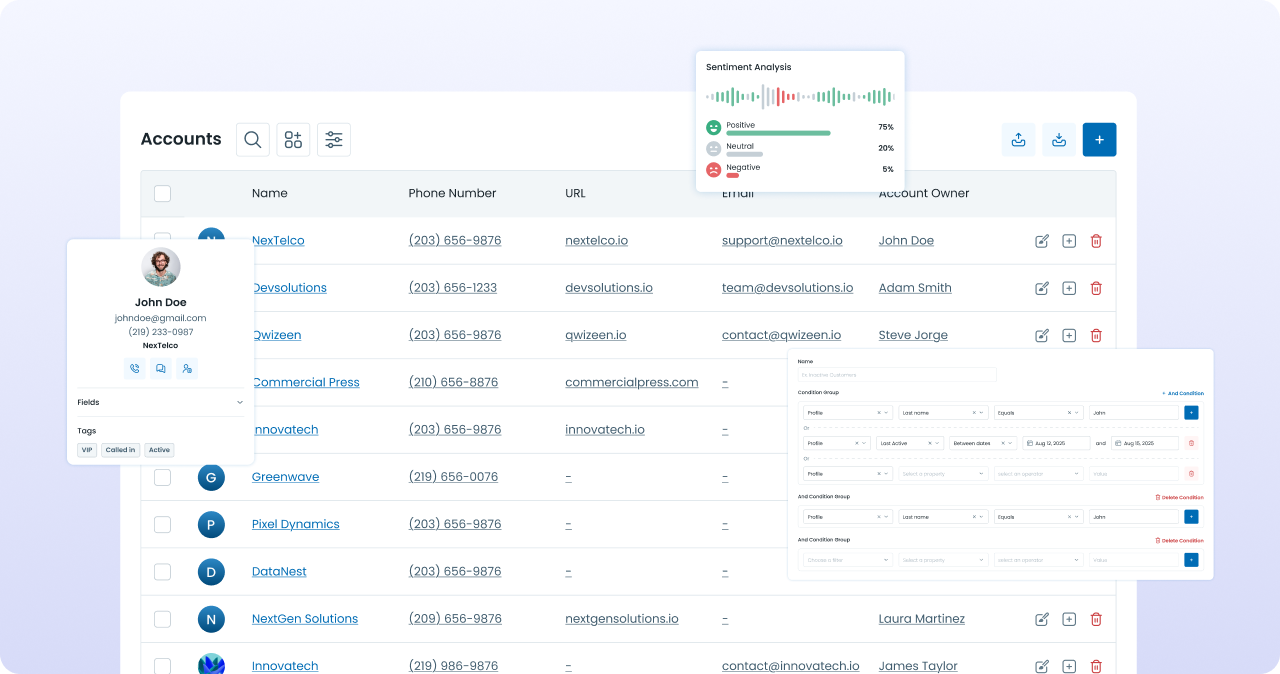Call John Doe using the phone icon
Viewport: 1280px width, 674px height.
click(135, 369)
